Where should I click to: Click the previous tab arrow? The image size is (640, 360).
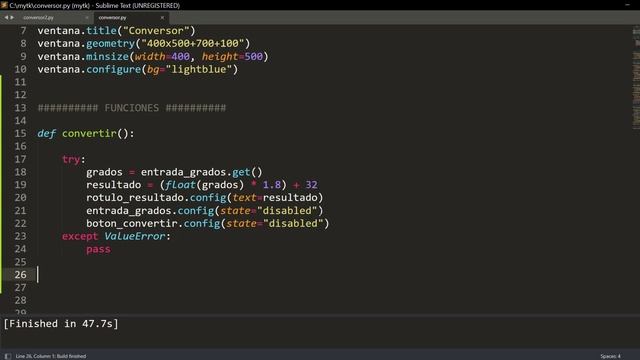6,18
